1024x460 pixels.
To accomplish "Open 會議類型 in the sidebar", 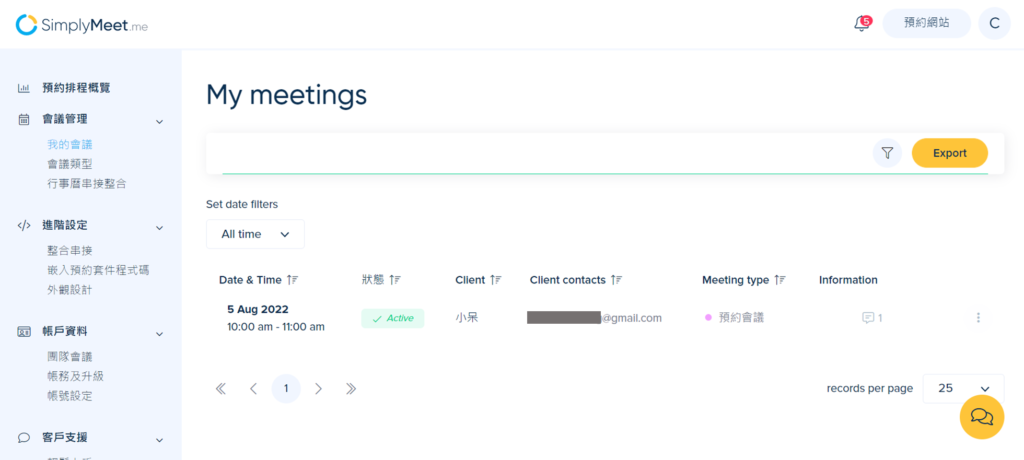I will point(69,164).
